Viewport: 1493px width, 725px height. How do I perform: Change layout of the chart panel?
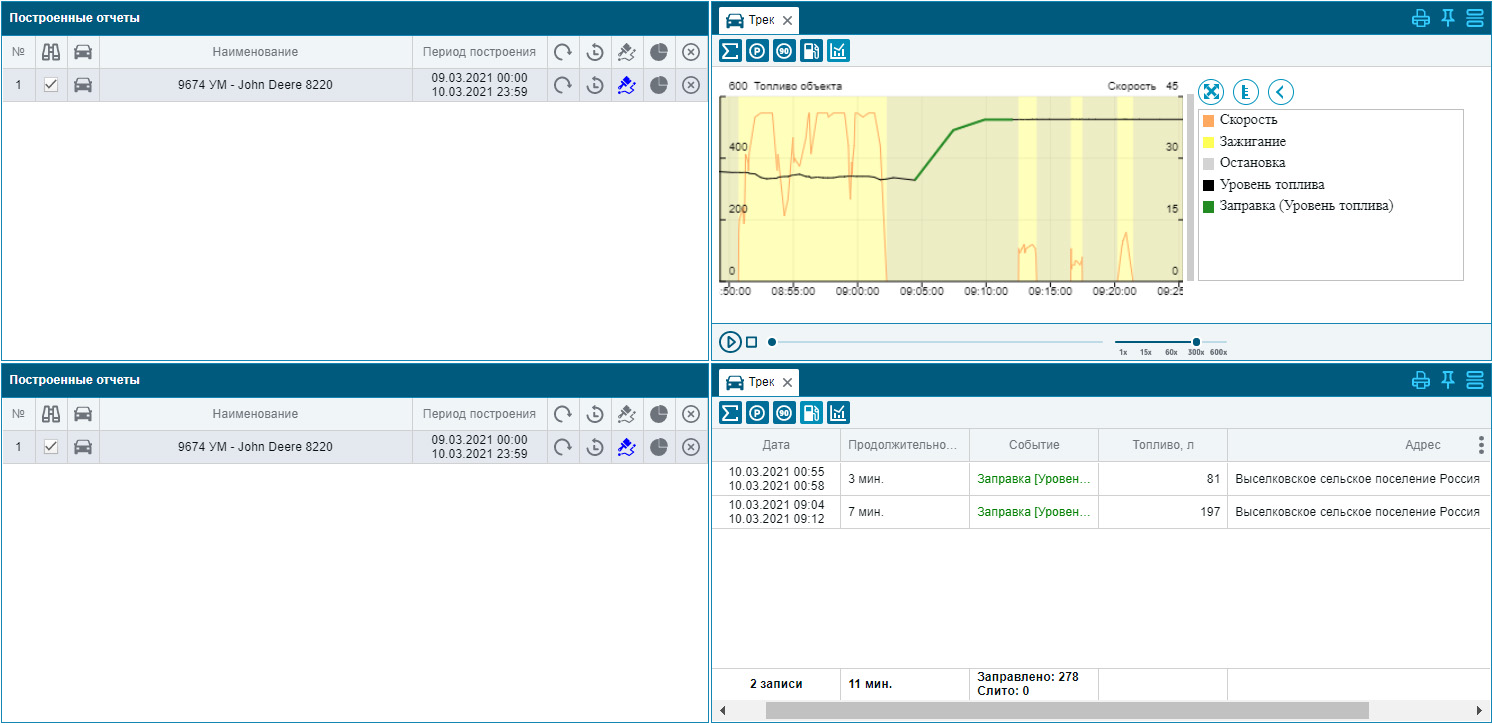1474,18
